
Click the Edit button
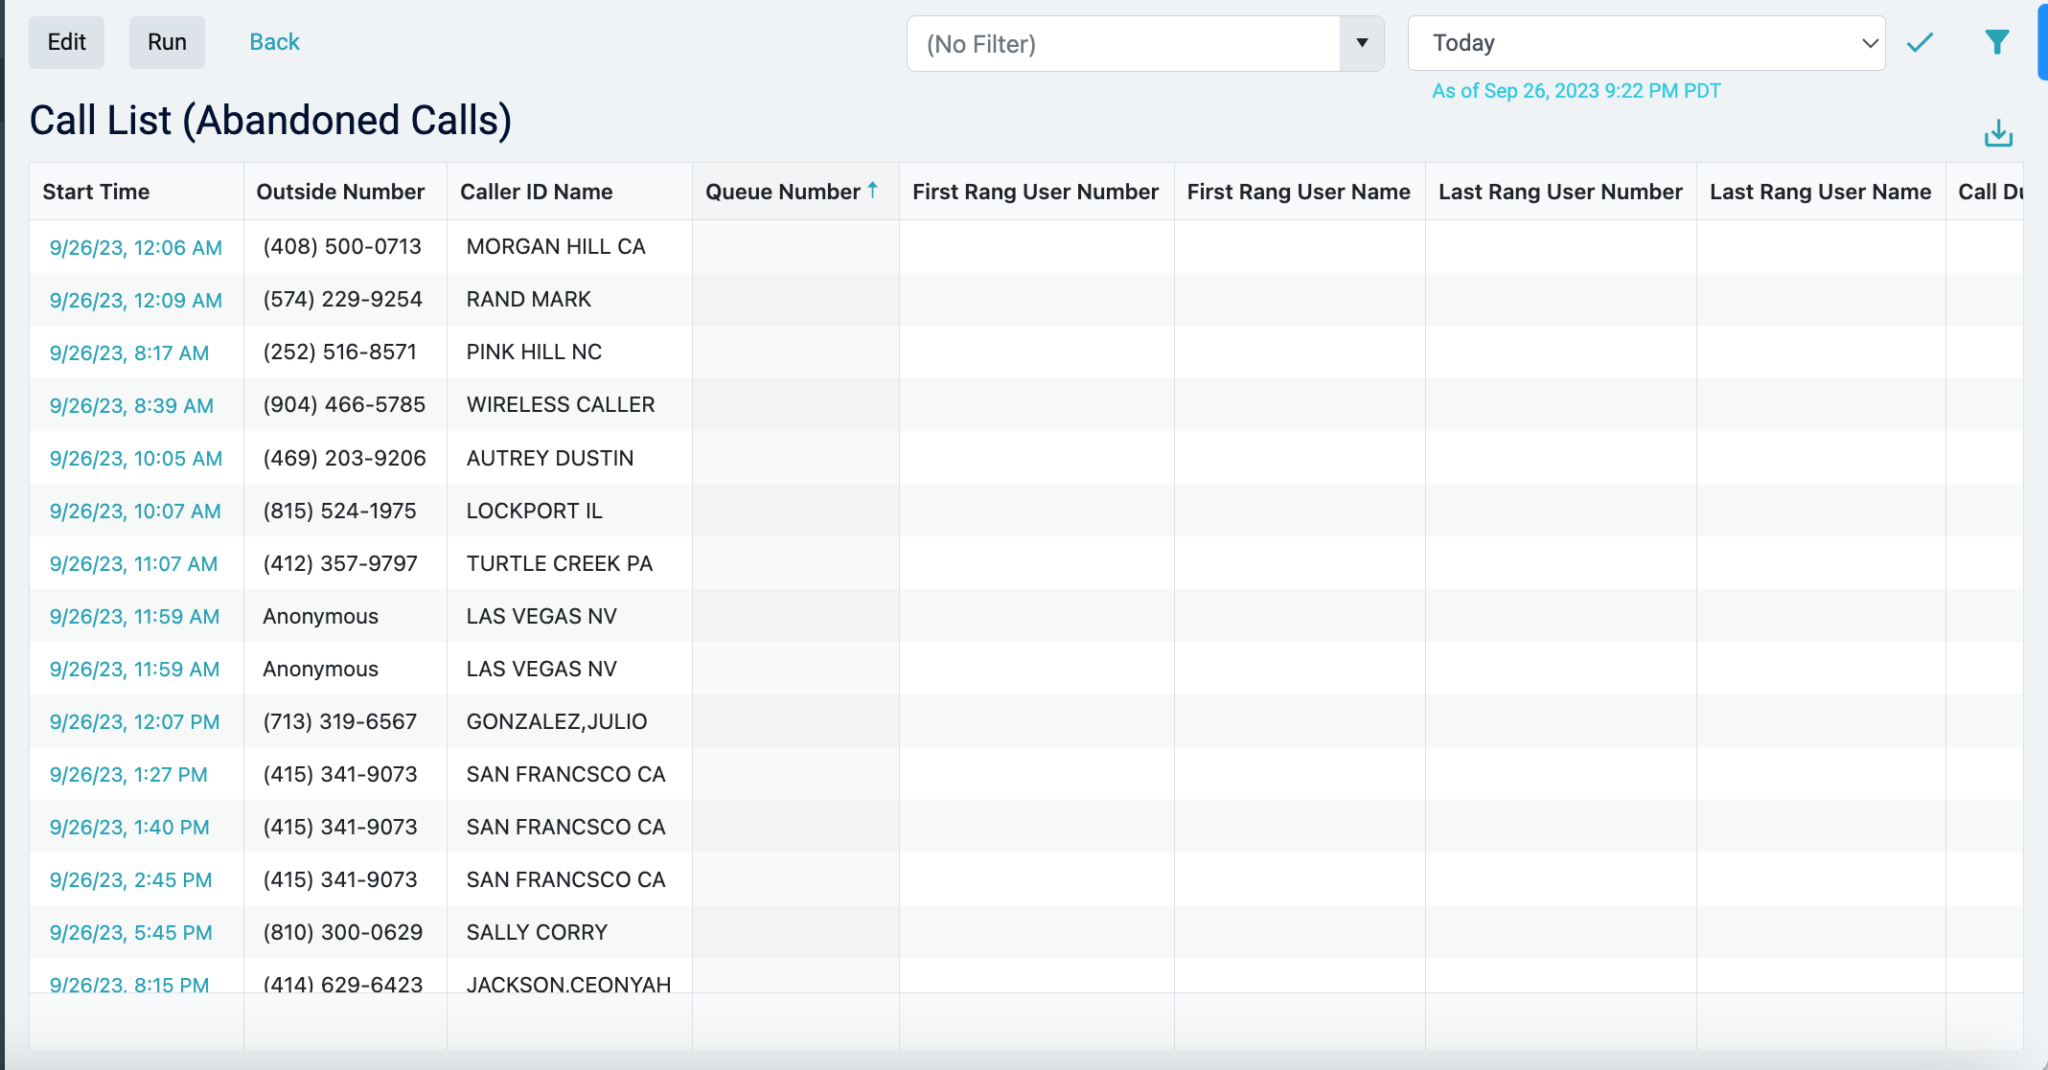point(66,41)
